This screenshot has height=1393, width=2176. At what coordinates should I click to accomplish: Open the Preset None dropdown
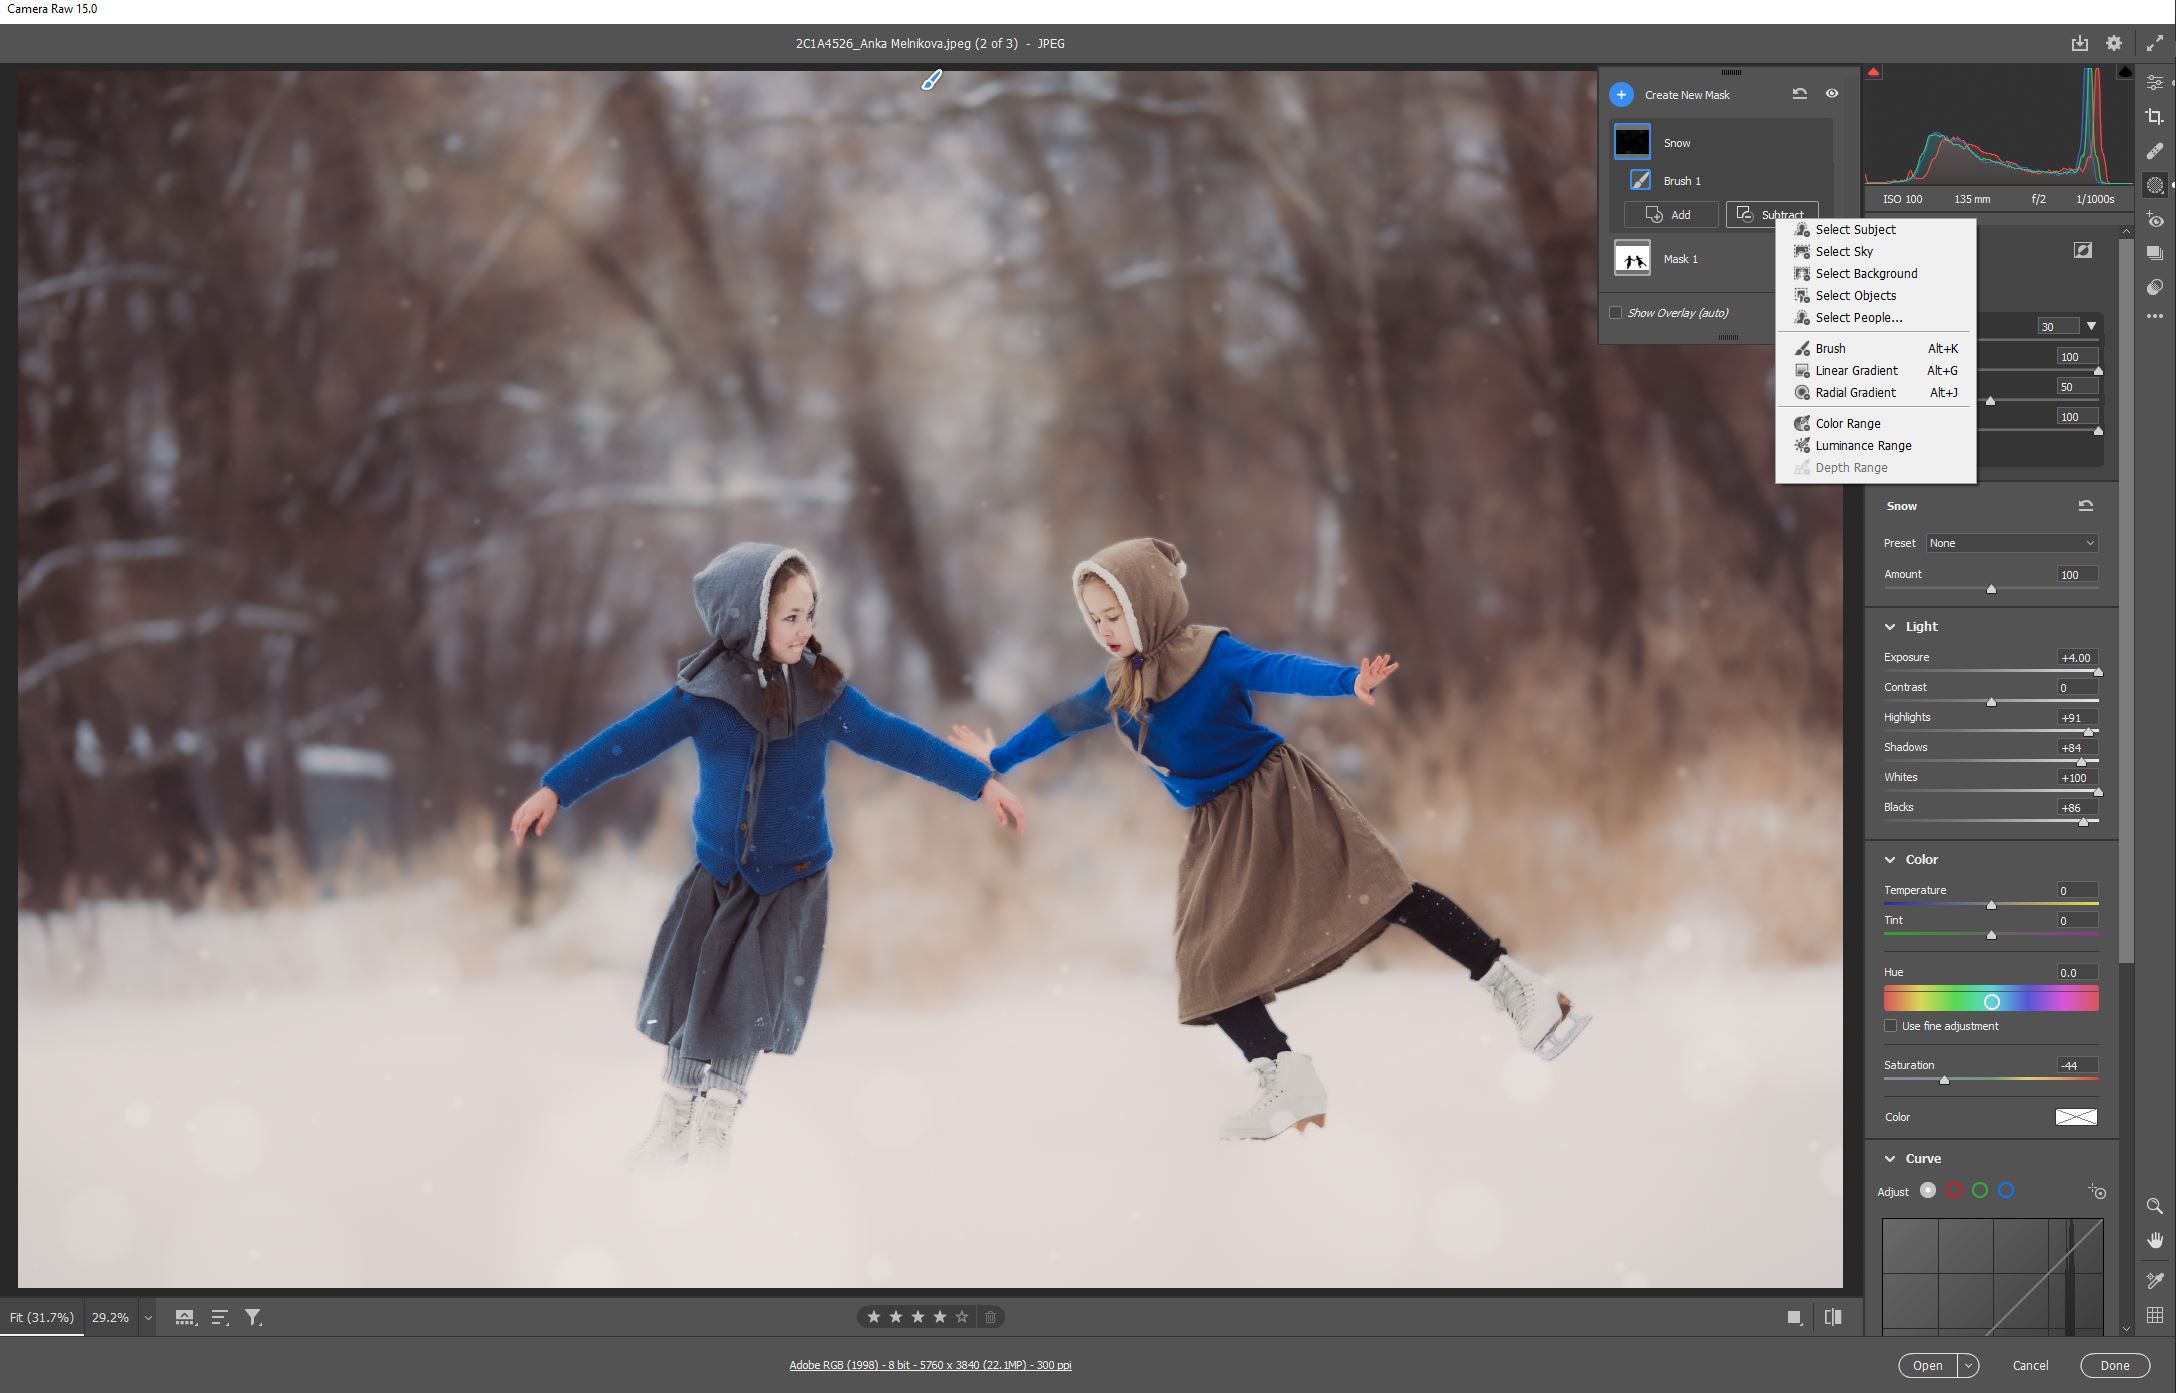click(x=2011, y=543)
